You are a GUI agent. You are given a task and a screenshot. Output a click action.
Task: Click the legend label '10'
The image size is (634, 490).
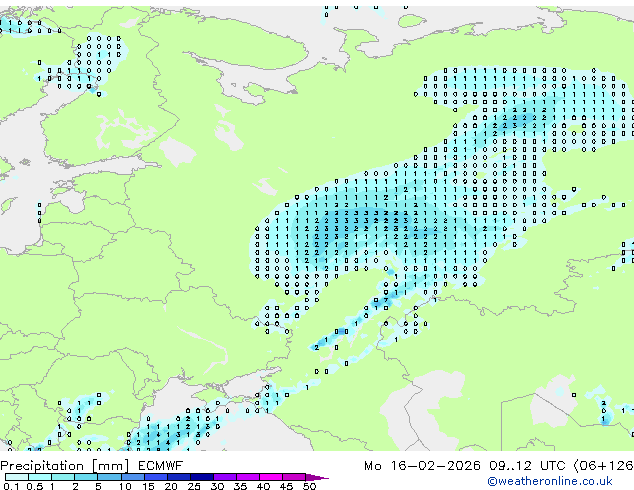(x=125, y=486)
